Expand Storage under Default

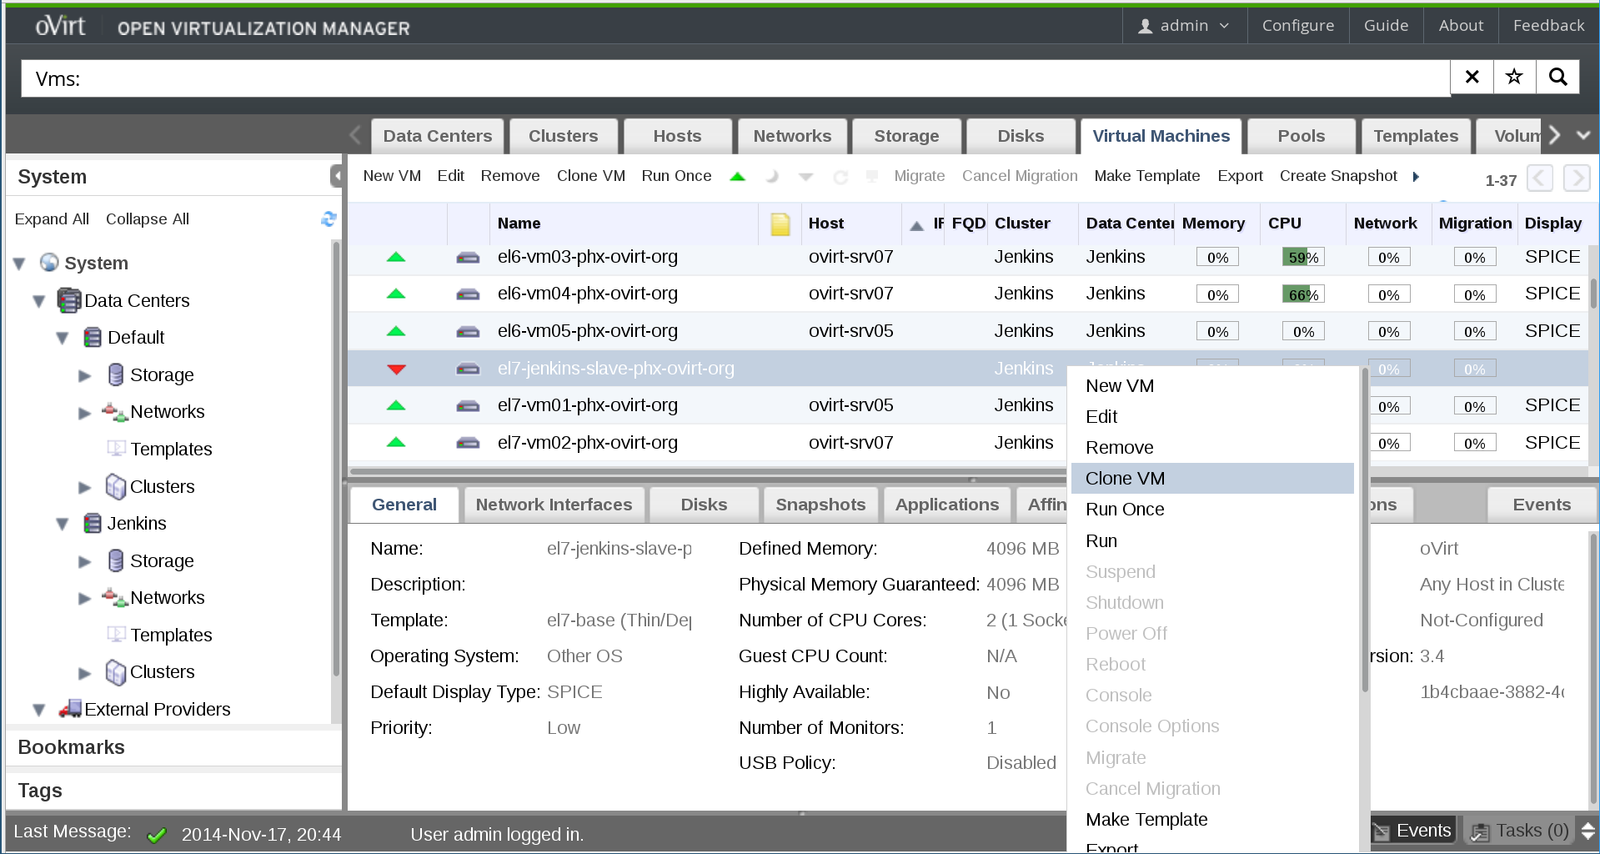(85, 376)
